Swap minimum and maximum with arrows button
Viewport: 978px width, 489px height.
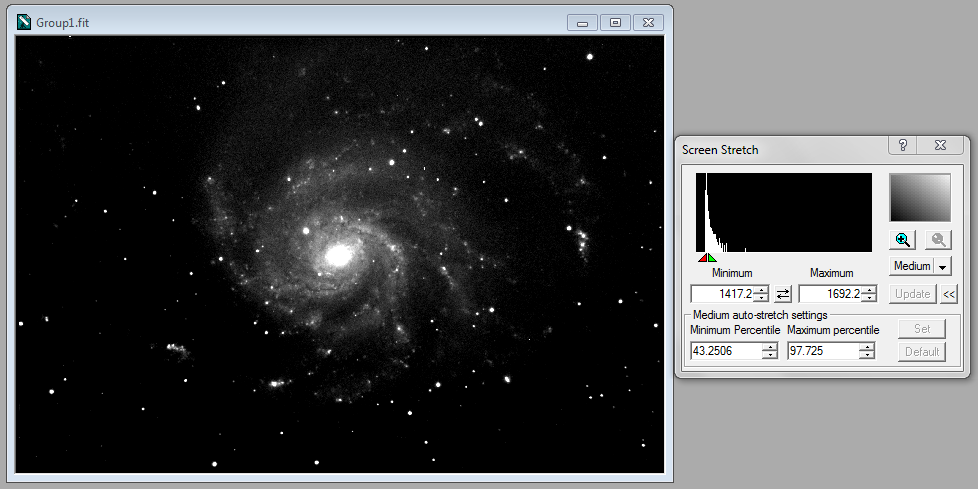pos(783,293)
